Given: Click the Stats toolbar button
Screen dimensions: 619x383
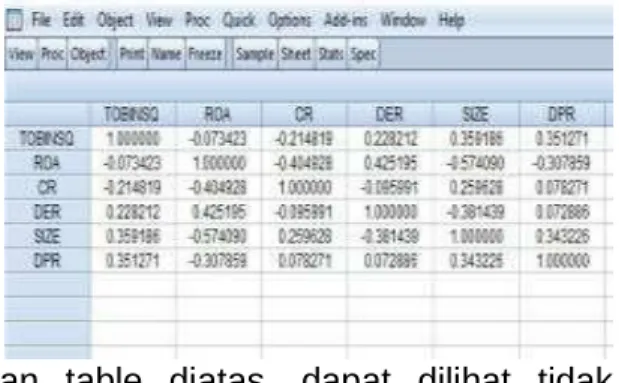Looking at the screenshot, I should tap(331, 54).
